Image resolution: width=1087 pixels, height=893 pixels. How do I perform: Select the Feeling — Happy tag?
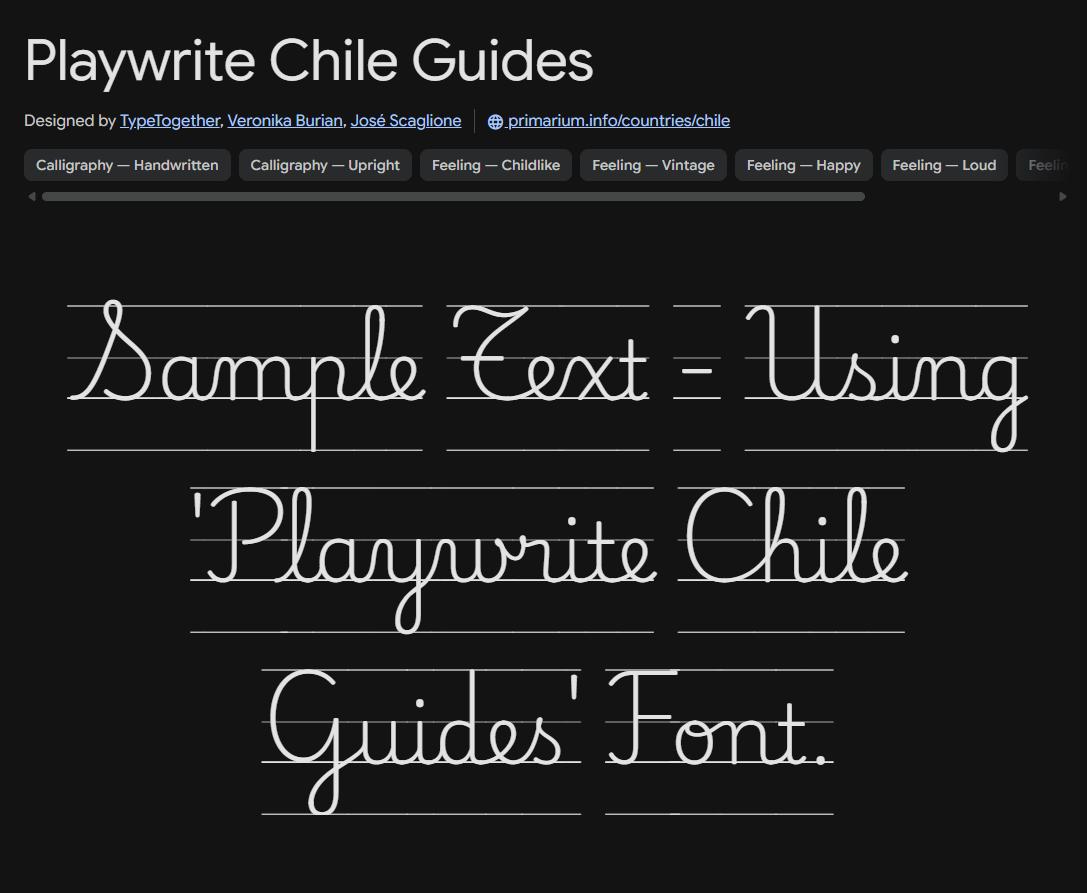click(803, 165)
